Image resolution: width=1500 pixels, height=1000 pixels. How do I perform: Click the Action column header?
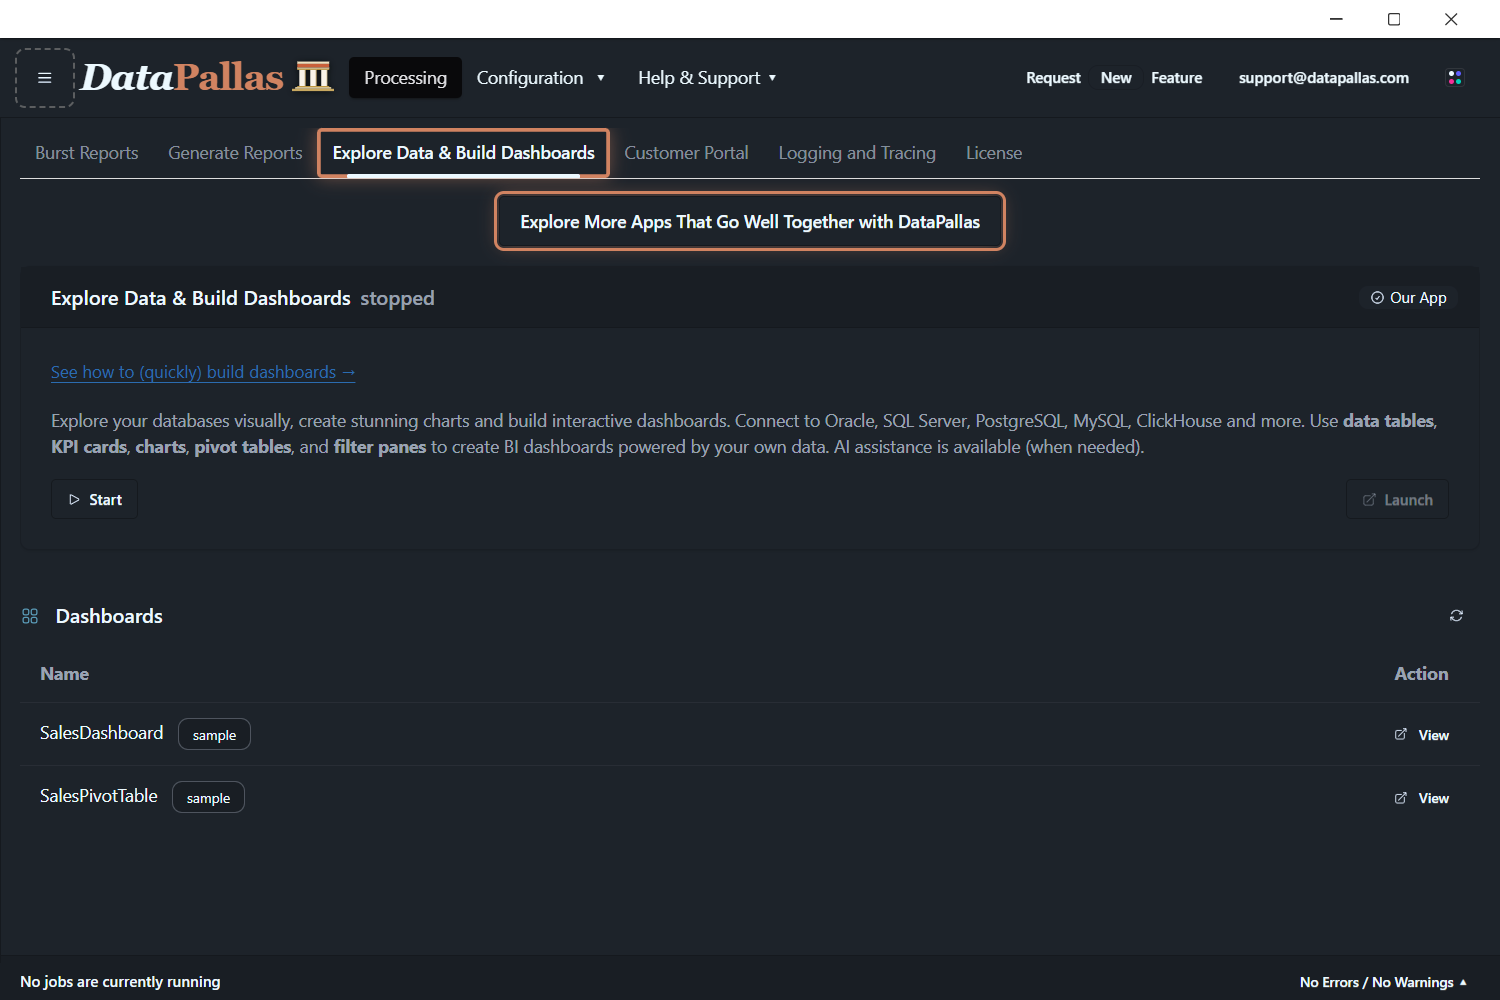coord(1421,674)
